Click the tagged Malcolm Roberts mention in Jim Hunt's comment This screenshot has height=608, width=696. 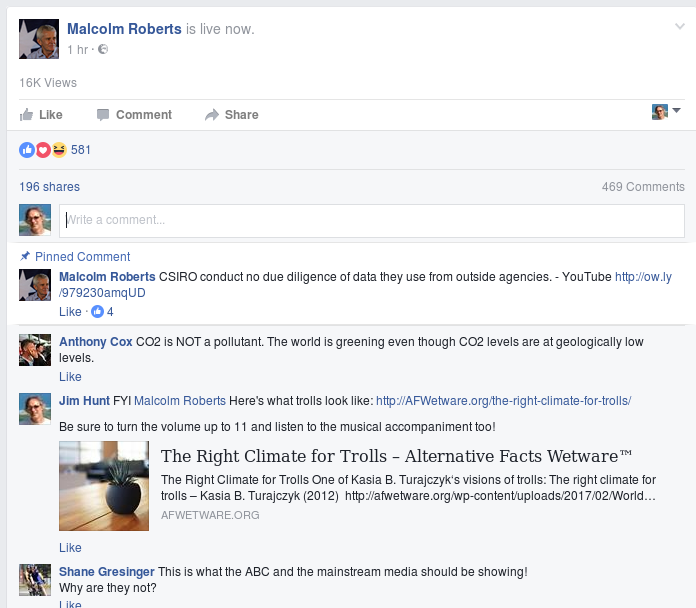pyautogui.click(x=180, y=401)
